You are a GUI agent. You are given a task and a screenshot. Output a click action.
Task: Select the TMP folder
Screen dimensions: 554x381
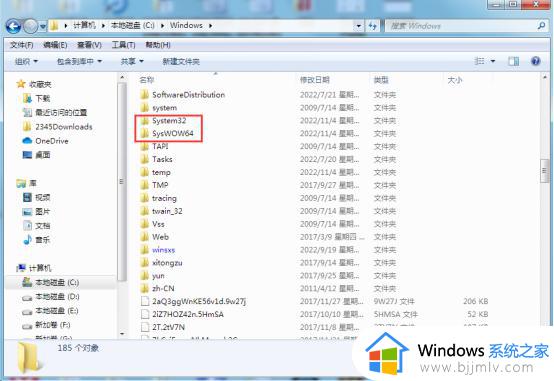(154, 185)
